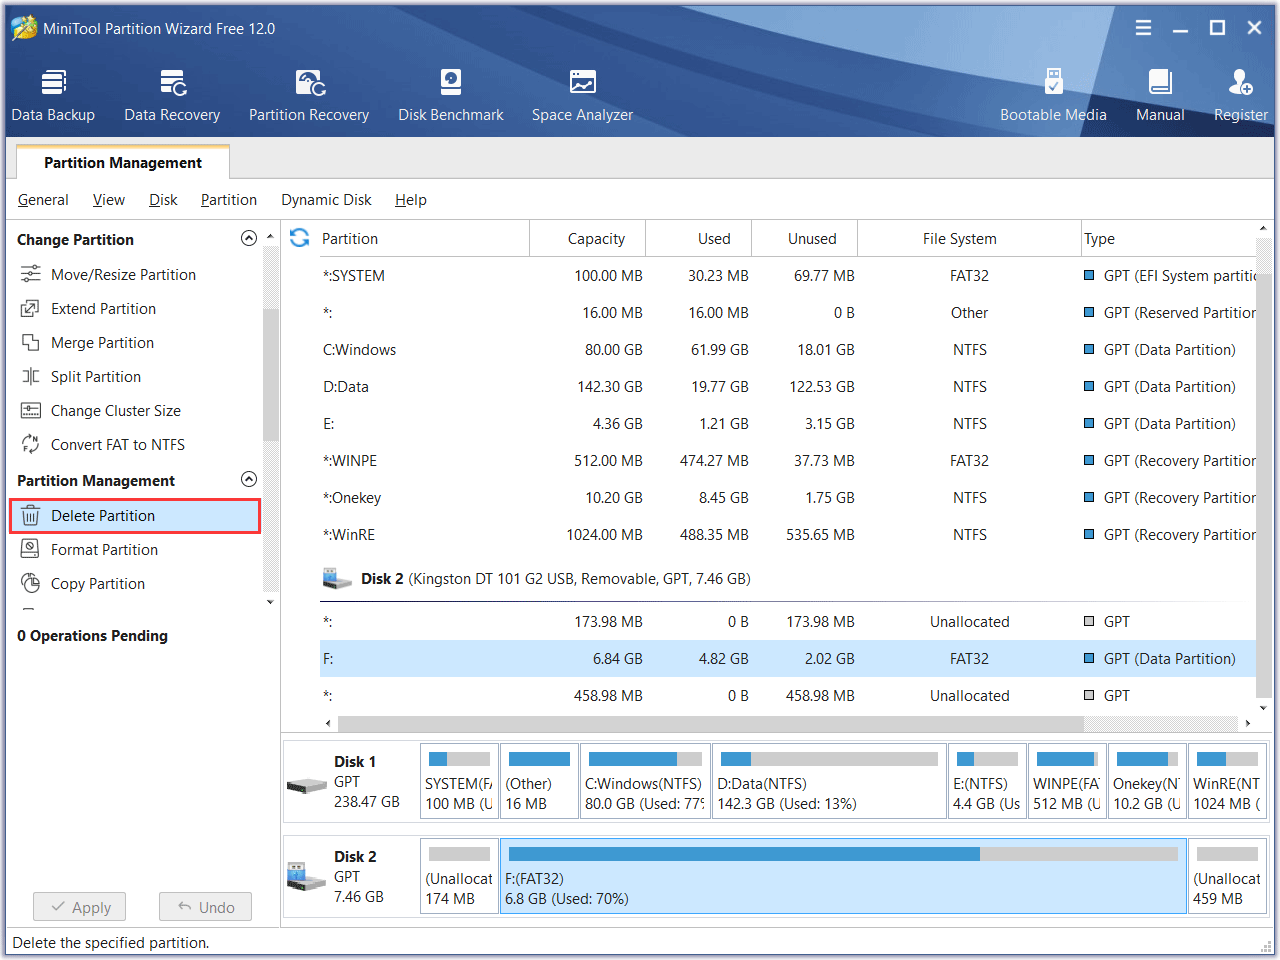The width and height of the screenshot is (1280, 960).
Task: Select *:WinRE partition row
Action: [x=788, y=535]
